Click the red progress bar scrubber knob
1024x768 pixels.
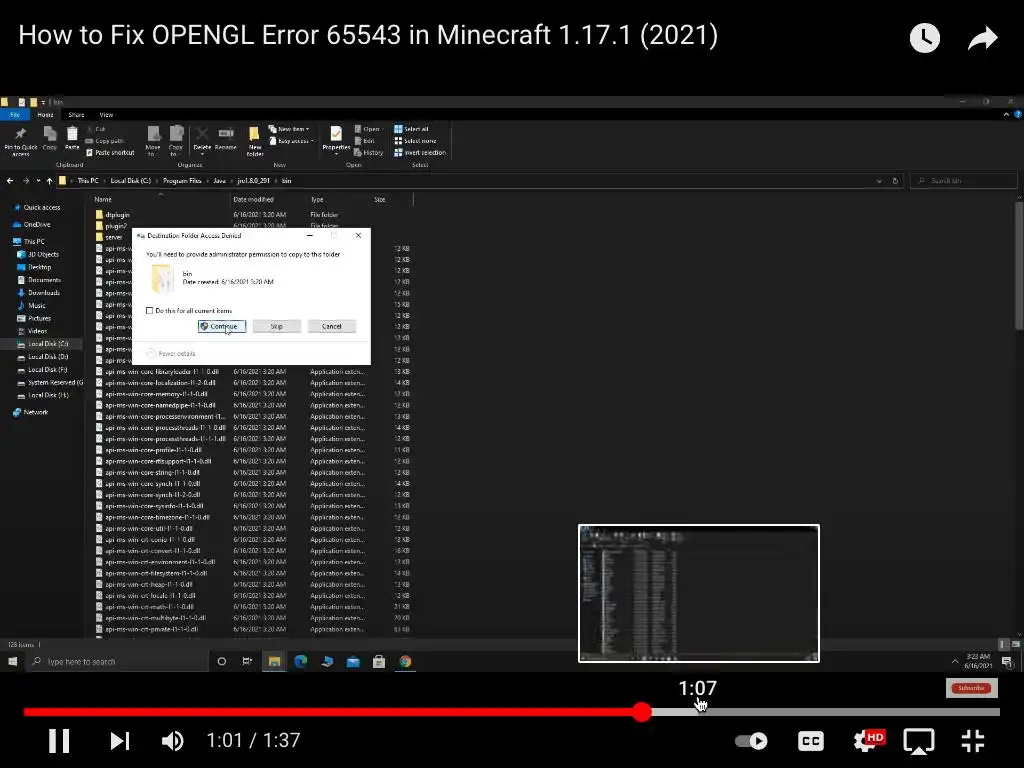click(x=642, y=712)
